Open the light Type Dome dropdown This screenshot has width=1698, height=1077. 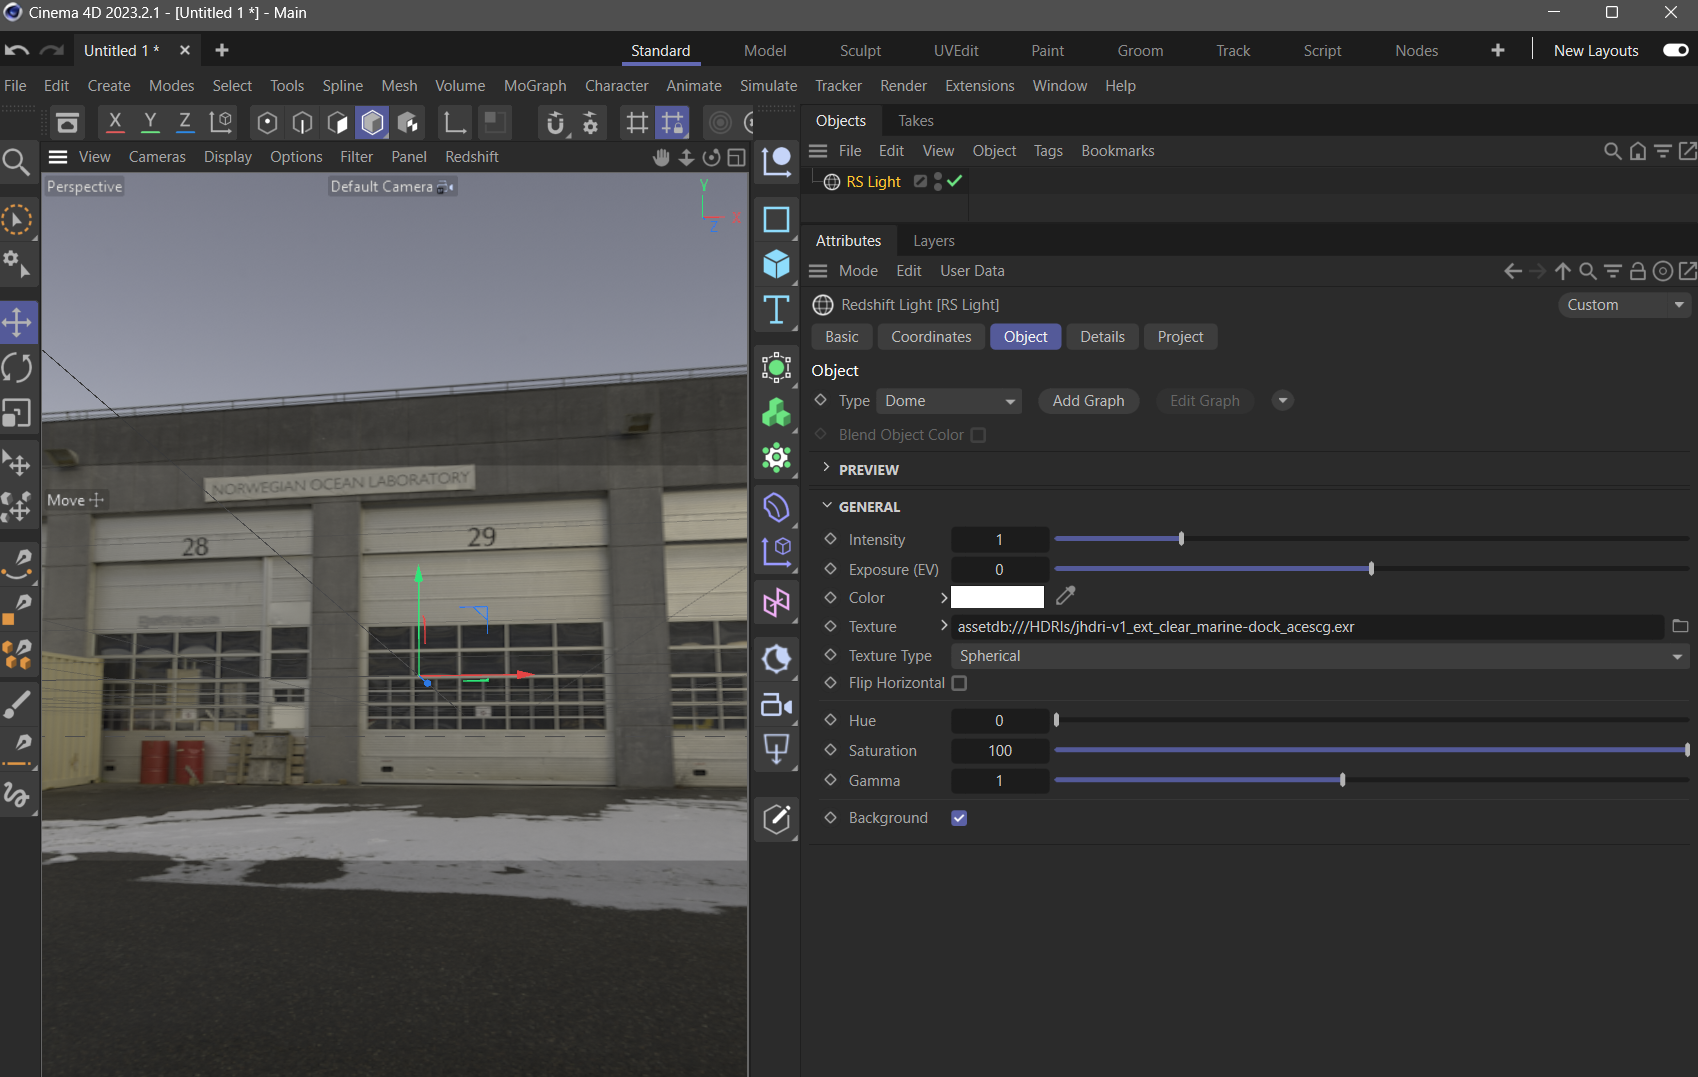948,401
